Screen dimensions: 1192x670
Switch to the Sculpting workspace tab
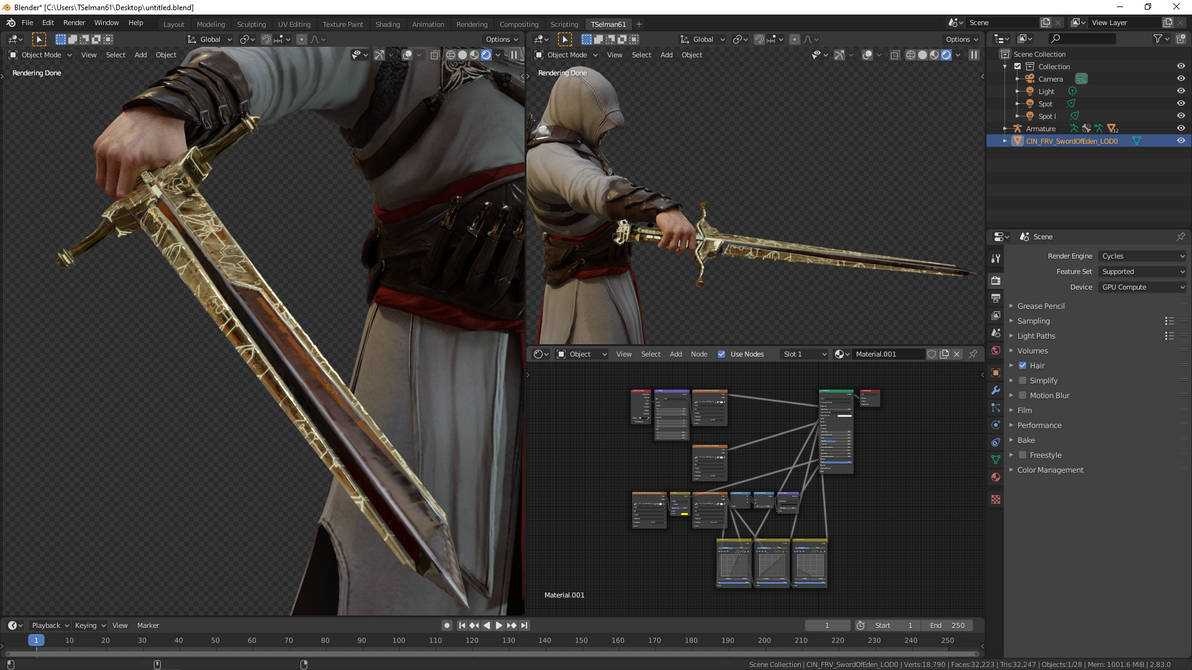(251, 24)
